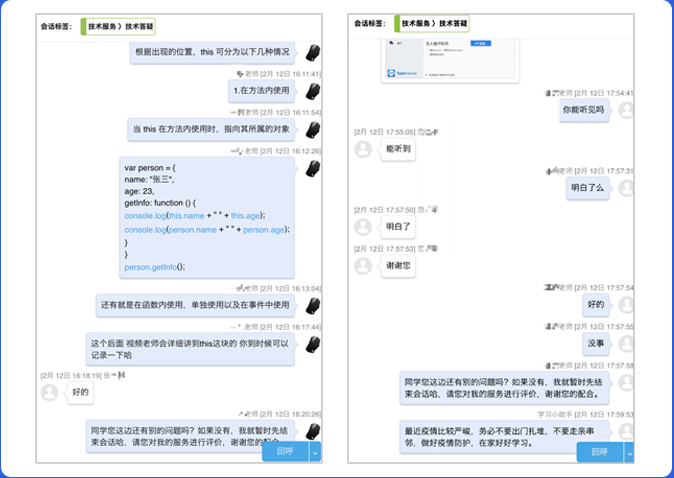Click teacher avatar beside "当 this 在方法内使用时" message
The height and width of the screenshot is (478, 674).
point(312,129)
